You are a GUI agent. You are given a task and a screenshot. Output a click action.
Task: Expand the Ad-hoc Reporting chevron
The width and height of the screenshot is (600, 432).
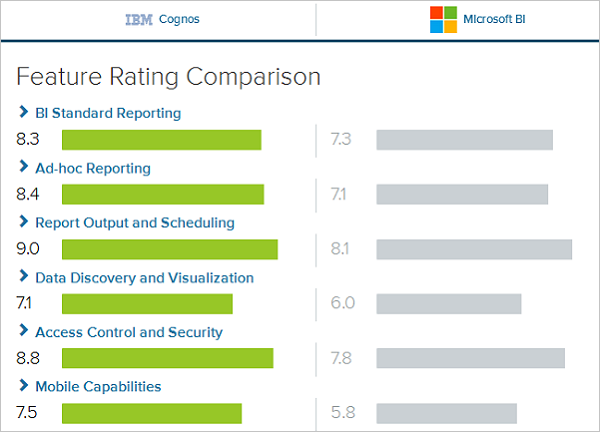click(x=24, y=168)
